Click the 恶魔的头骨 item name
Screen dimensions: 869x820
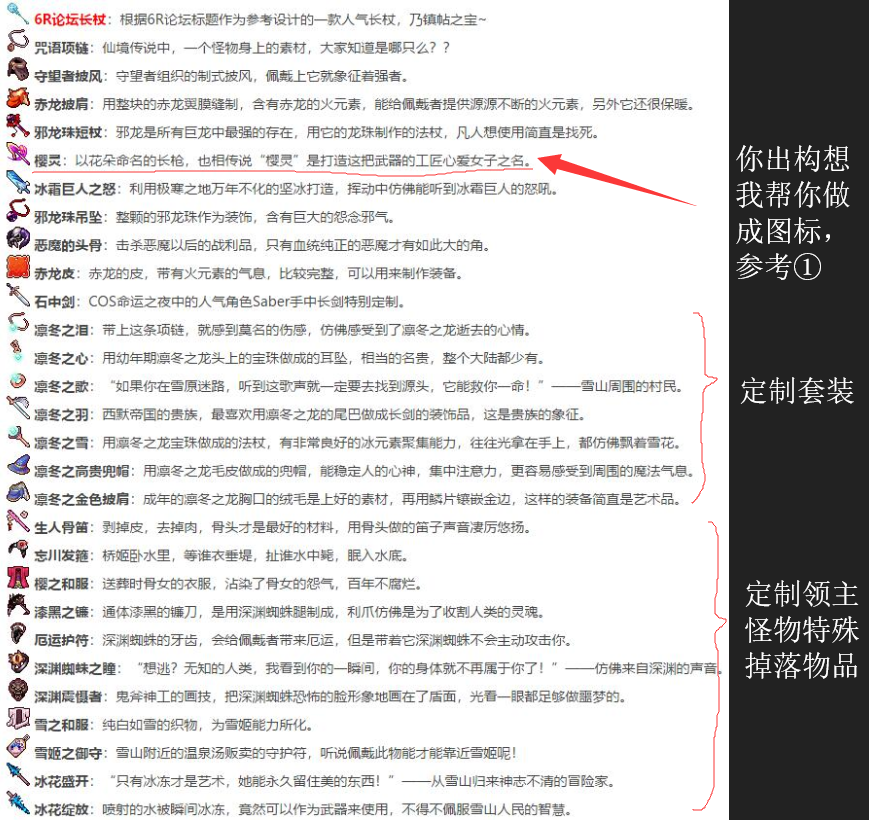[68, 245]
